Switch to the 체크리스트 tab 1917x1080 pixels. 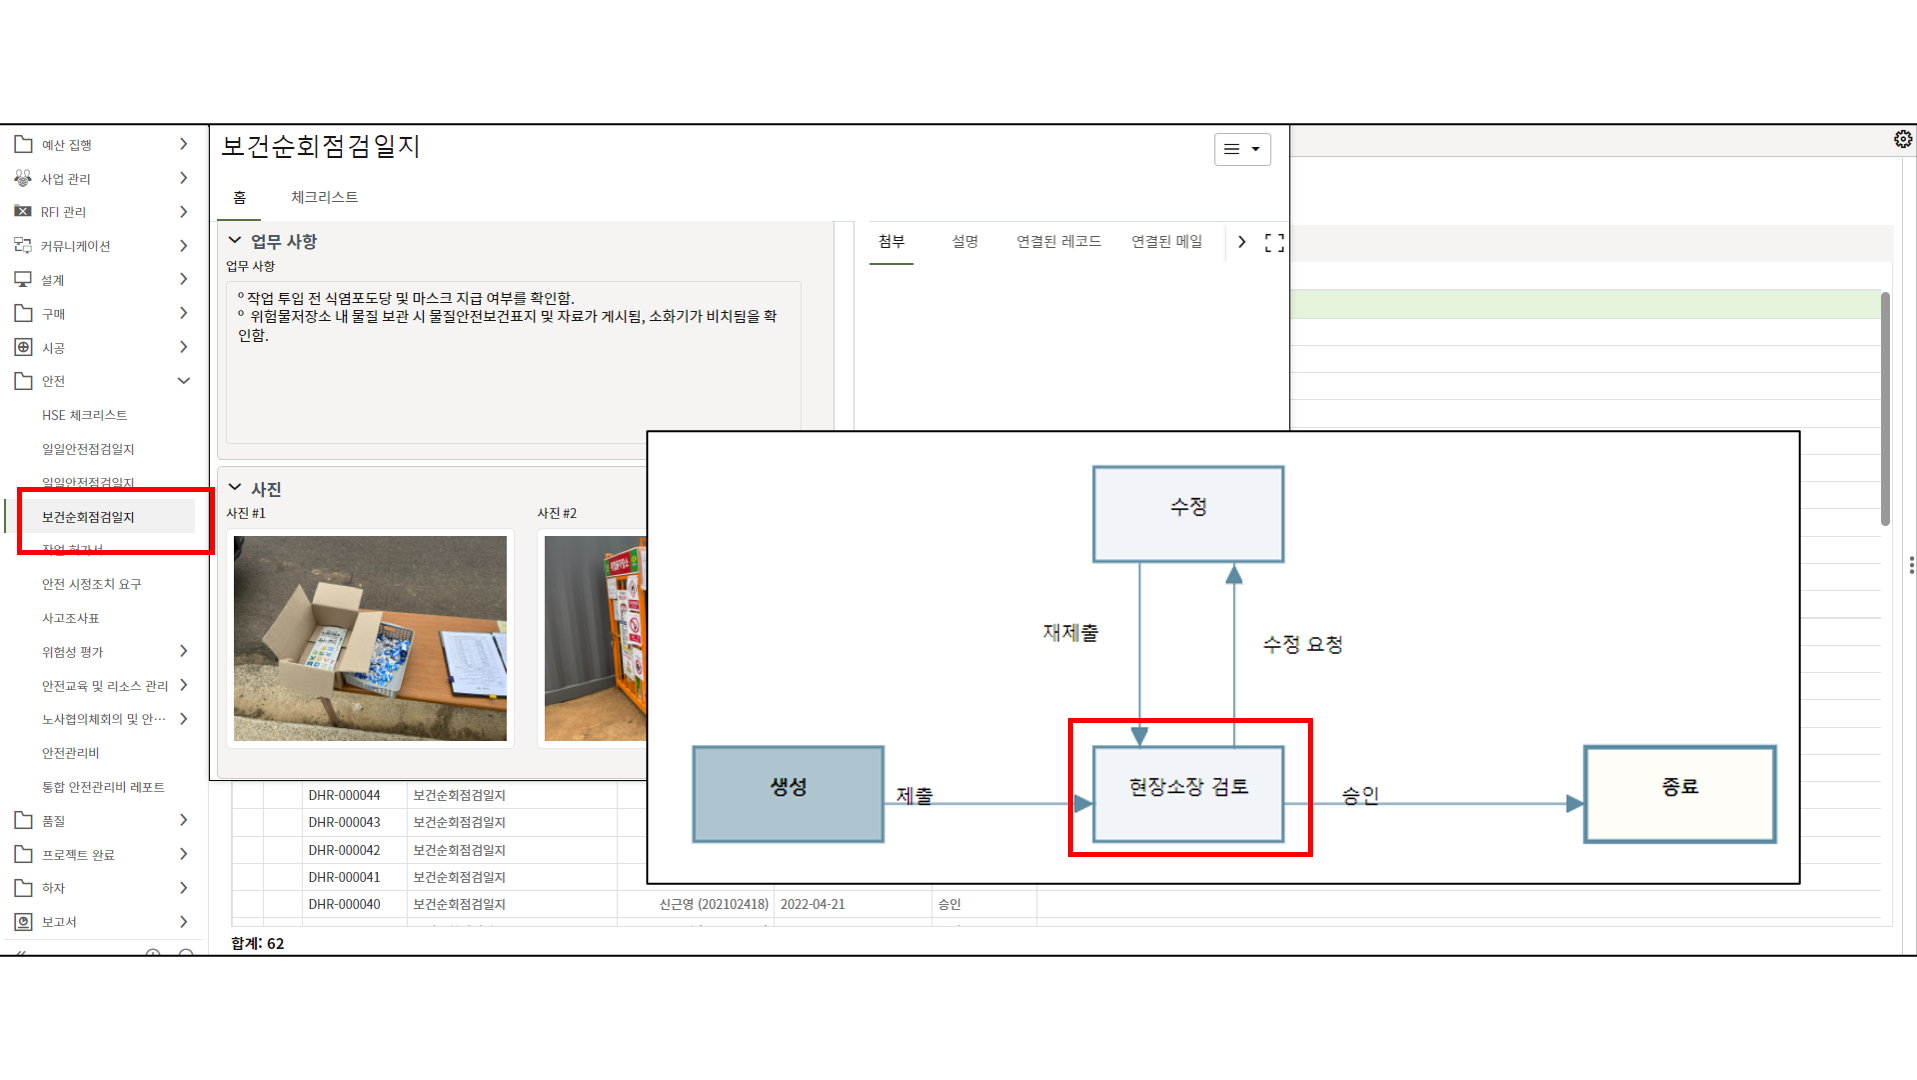point(324,198)
